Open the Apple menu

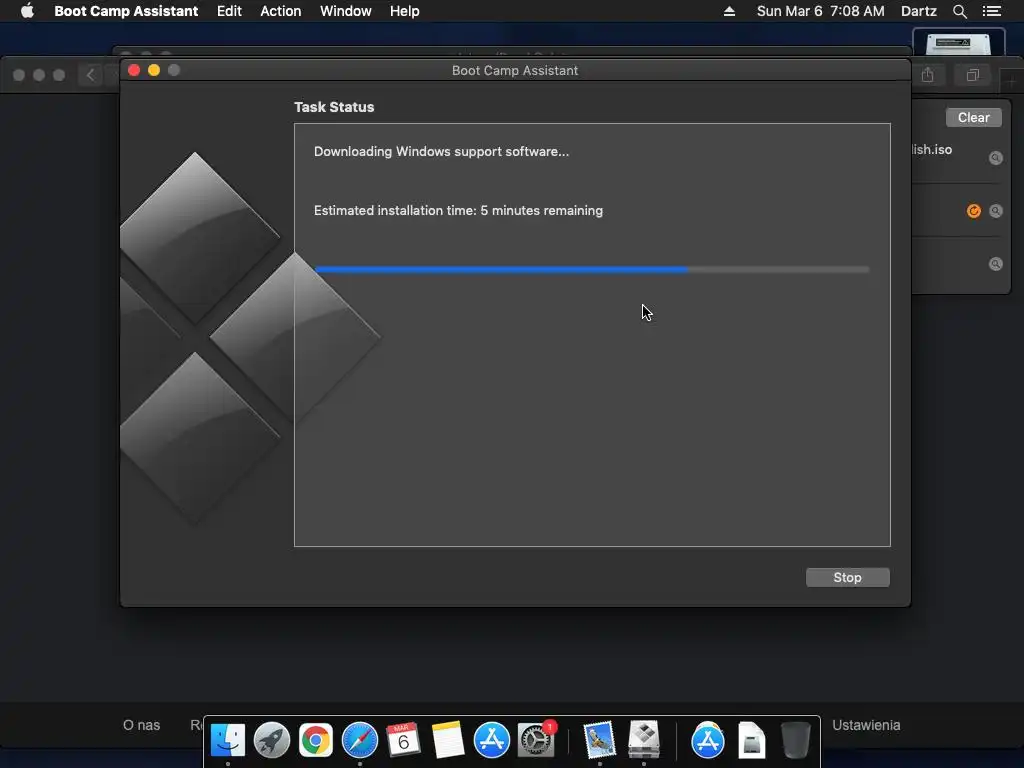click(x=27, y=11)
